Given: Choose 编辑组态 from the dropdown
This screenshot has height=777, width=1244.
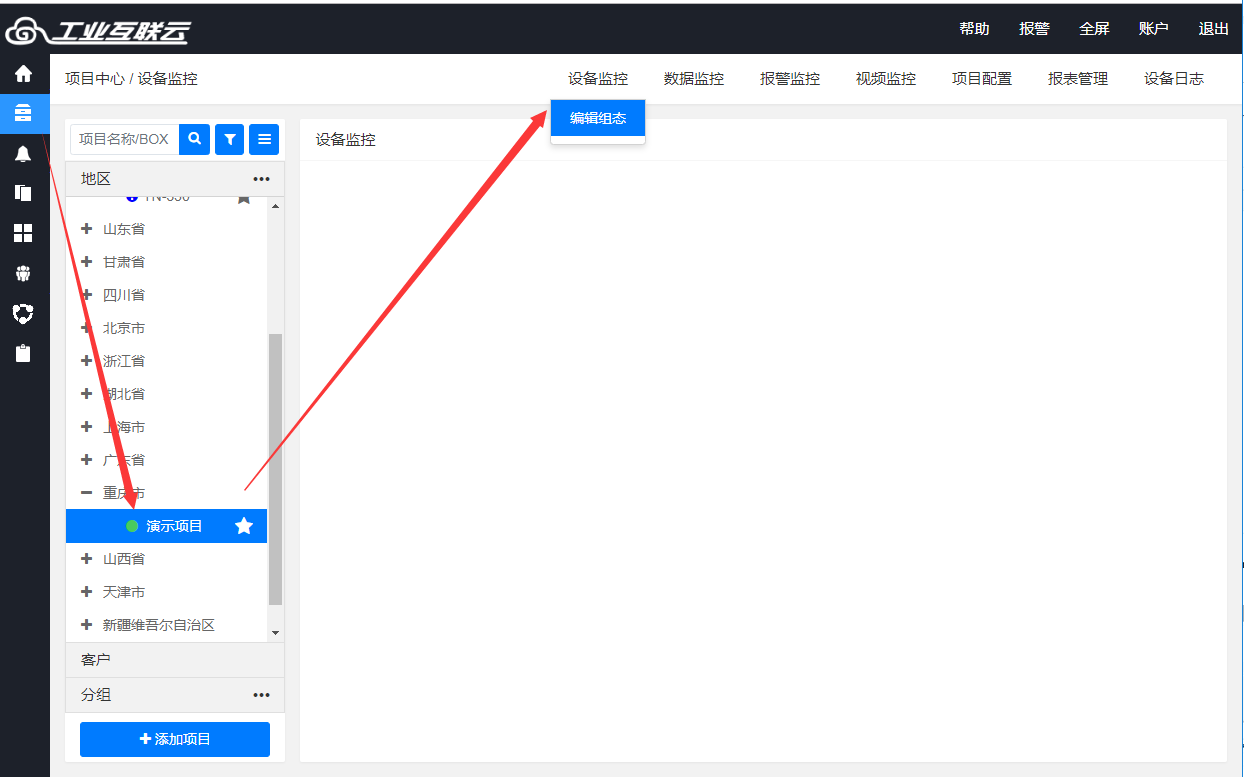Looking at the screenshot, I should pos(598,118).
